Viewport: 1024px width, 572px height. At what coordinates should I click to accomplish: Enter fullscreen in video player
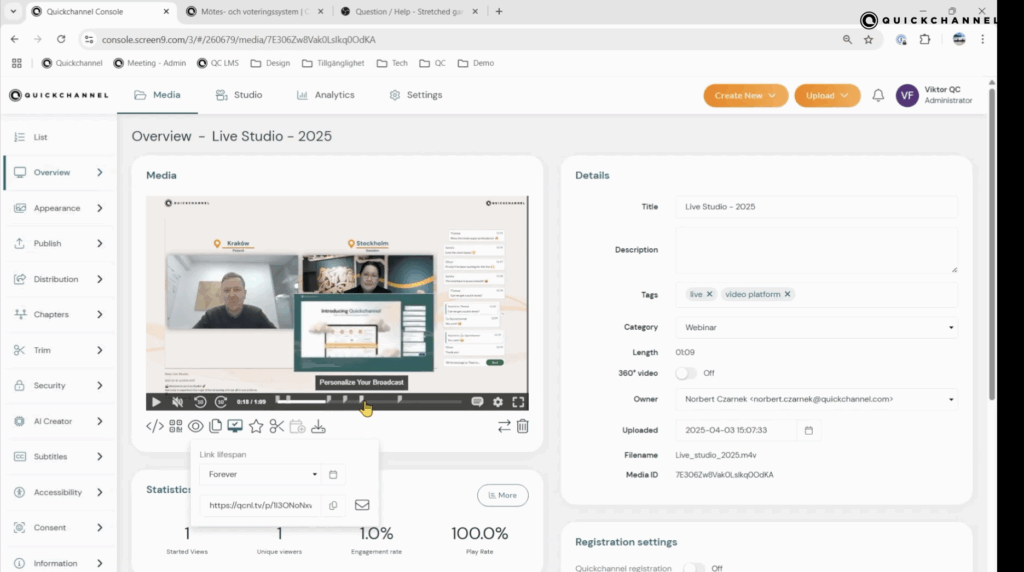[x=519, y=402]
